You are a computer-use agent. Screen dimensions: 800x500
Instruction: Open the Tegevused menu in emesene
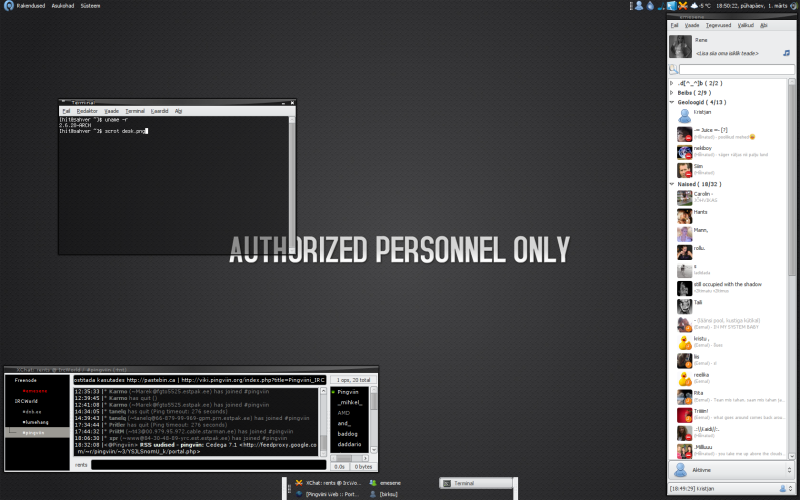pos(718,25)
